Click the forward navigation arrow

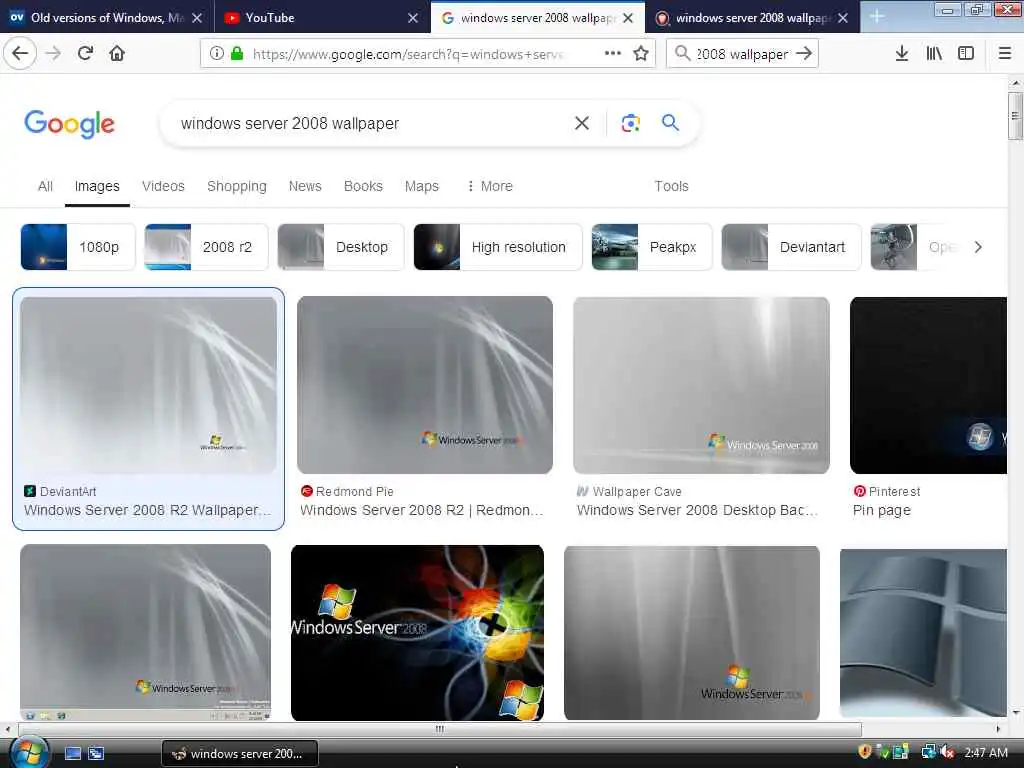coord(53,54)
